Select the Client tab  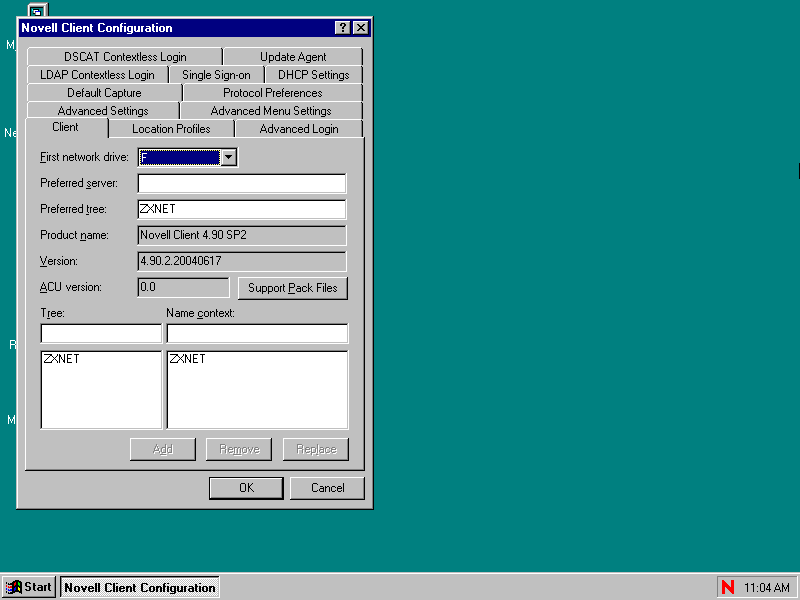(66, 127)
